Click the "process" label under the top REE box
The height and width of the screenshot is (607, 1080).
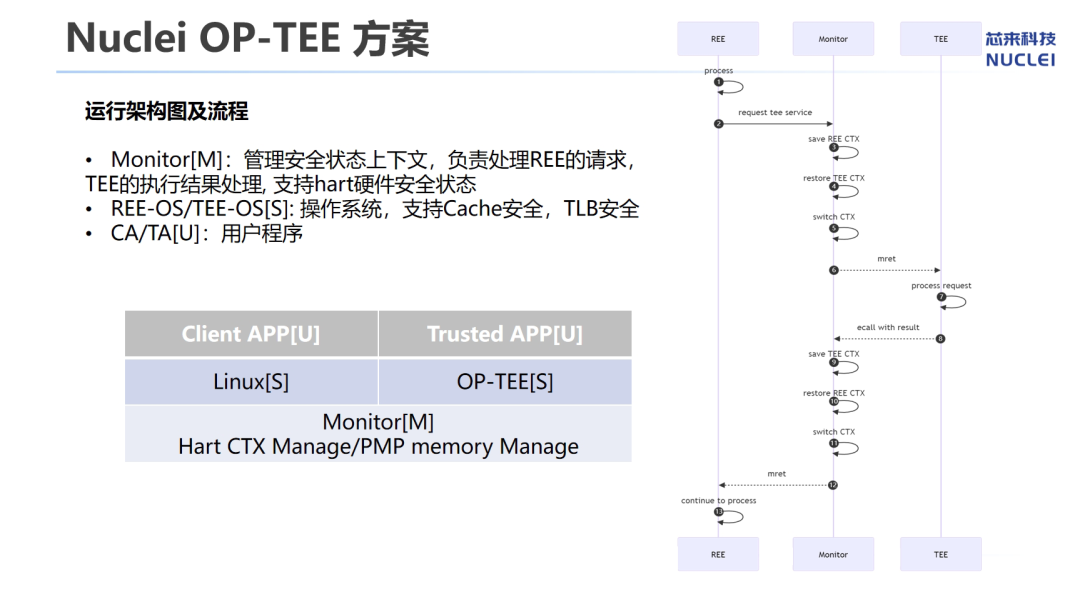coord(718,70)
